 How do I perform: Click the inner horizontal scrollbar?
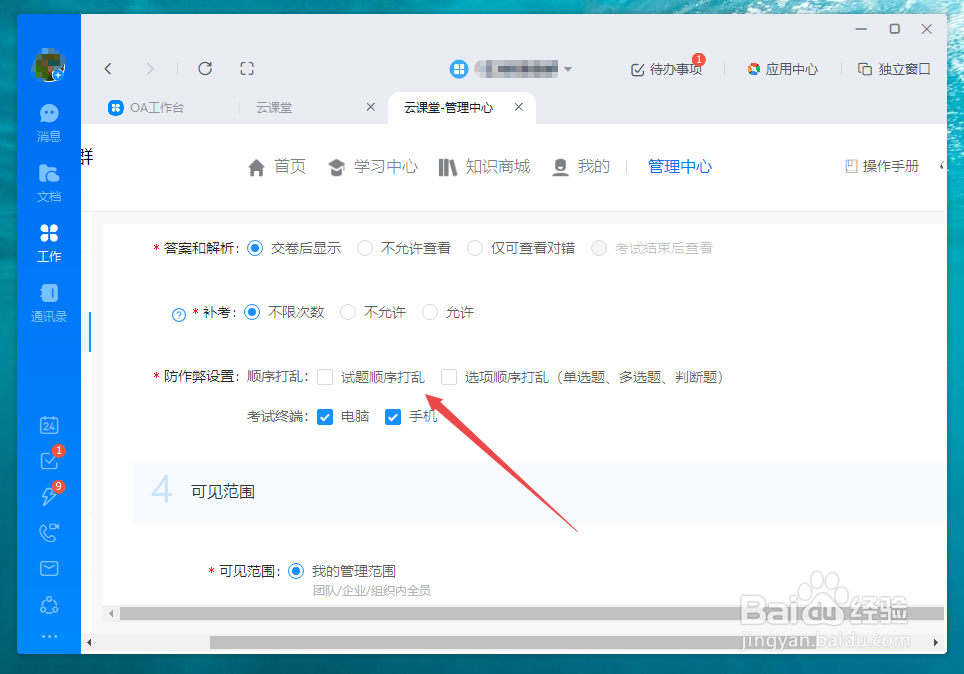(532, 613)
